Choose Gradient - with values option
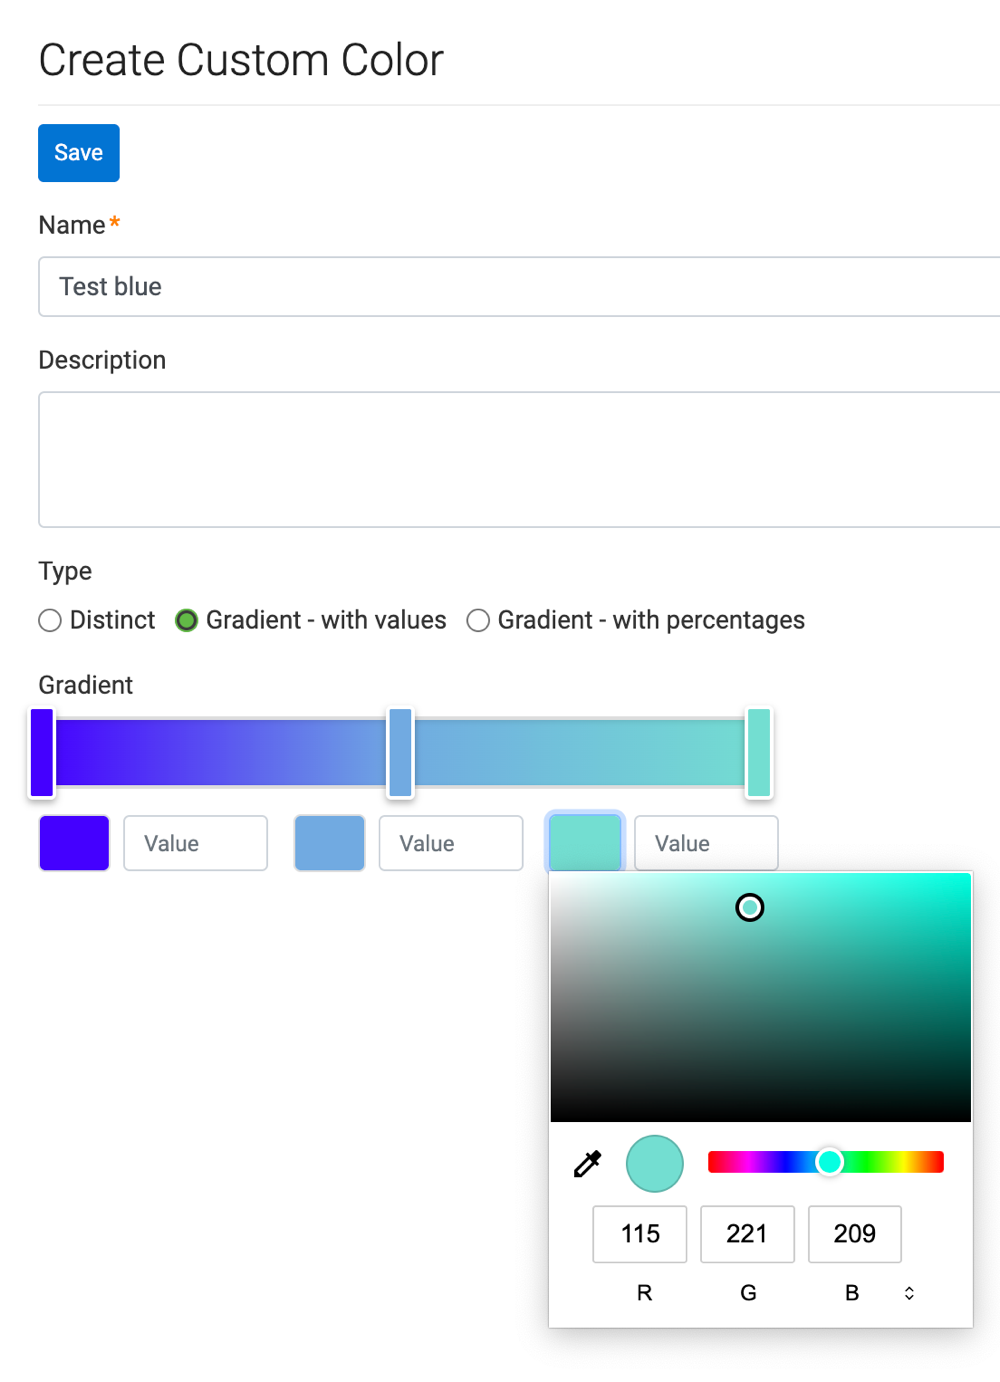This screenshot has width=1000, height=1382. point(186,621)
